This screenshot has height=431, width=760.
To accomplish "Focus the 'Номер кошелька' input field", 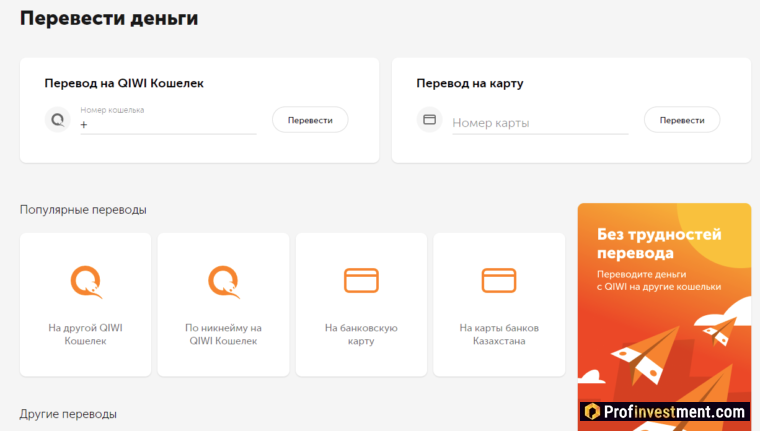I will [x=170, y=125].
